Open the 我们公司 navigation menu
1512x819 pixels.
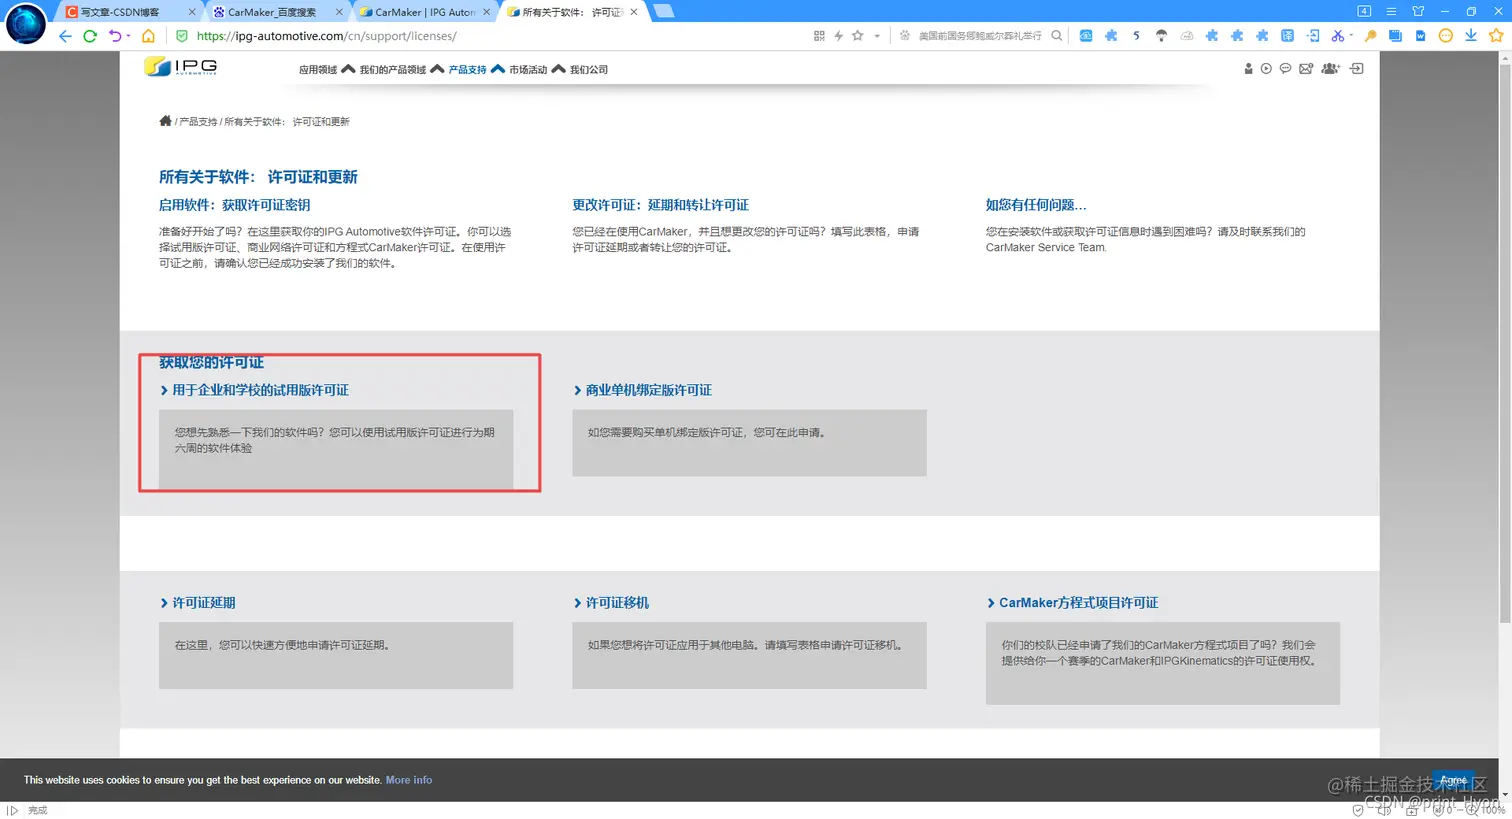(589, 70)
